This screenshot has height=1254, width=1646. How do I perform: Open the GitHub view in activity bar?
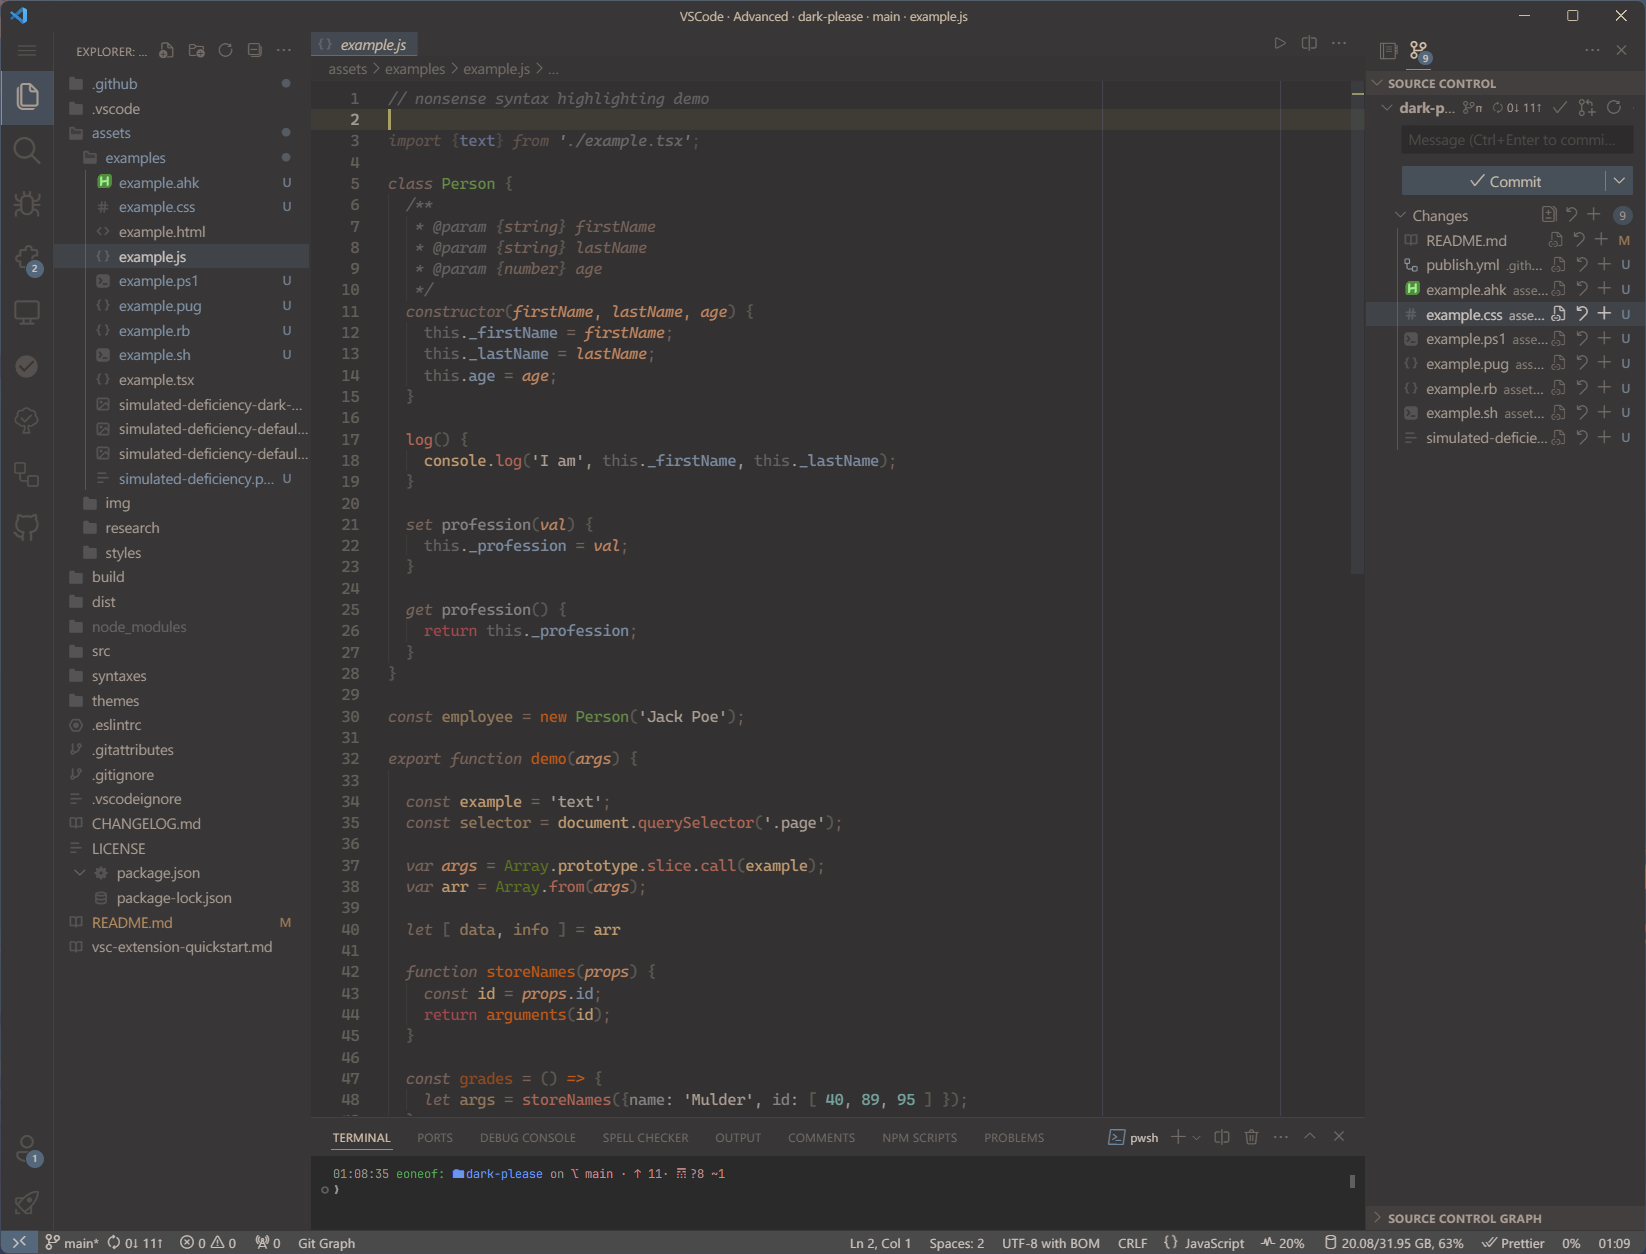pos(27,527)
